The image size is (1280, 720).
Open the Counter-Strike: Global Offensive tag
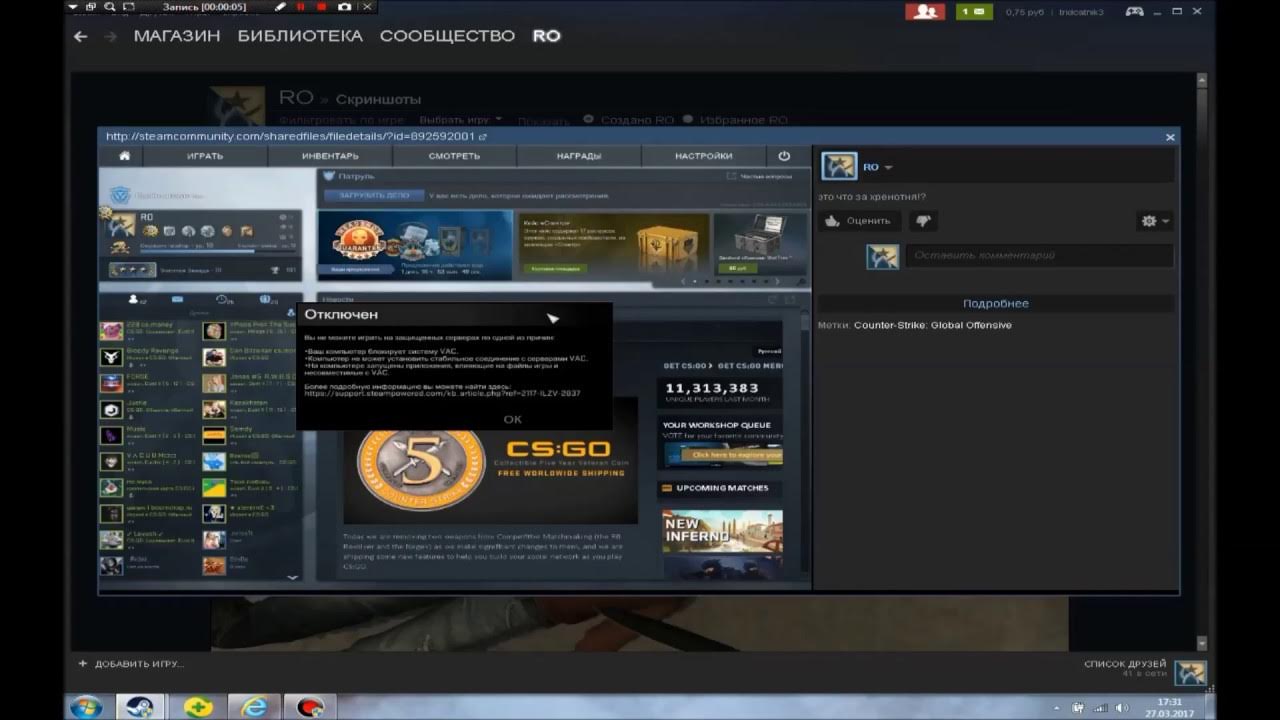(x=932, y=325)
